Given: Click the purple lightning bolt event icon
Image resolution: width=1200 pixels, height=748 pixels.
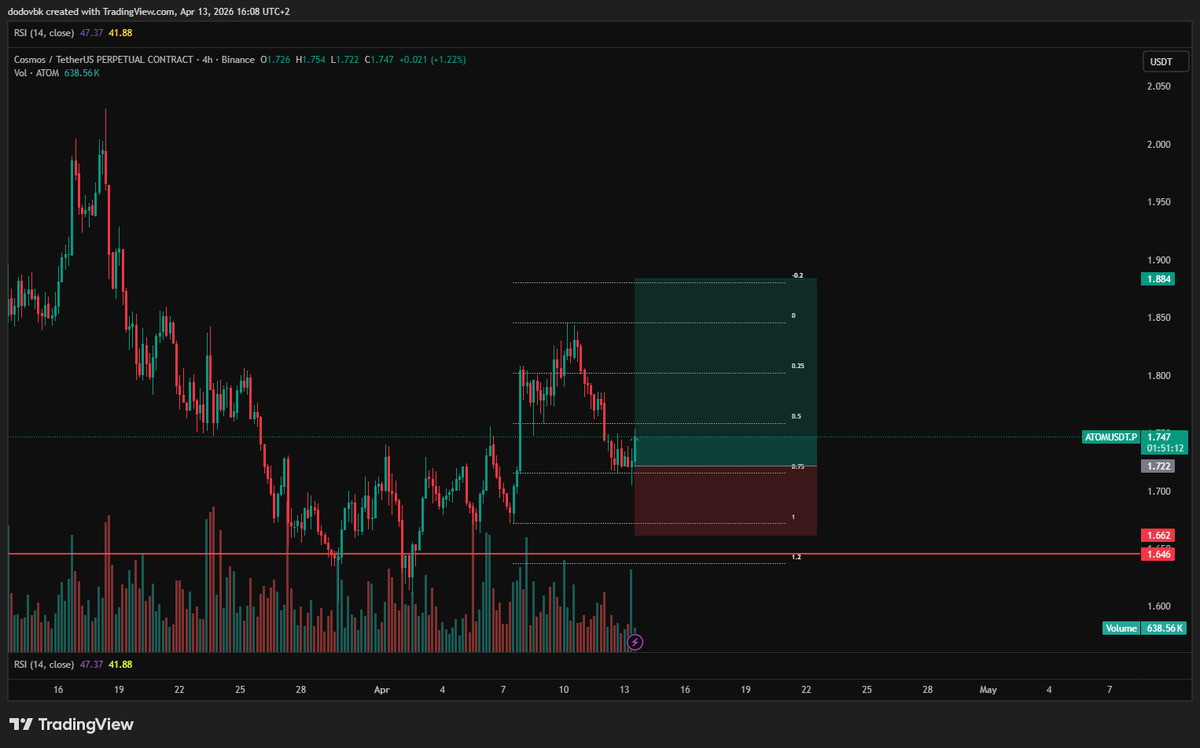Looking at the screenshot, I should click(x=634, y=642).
